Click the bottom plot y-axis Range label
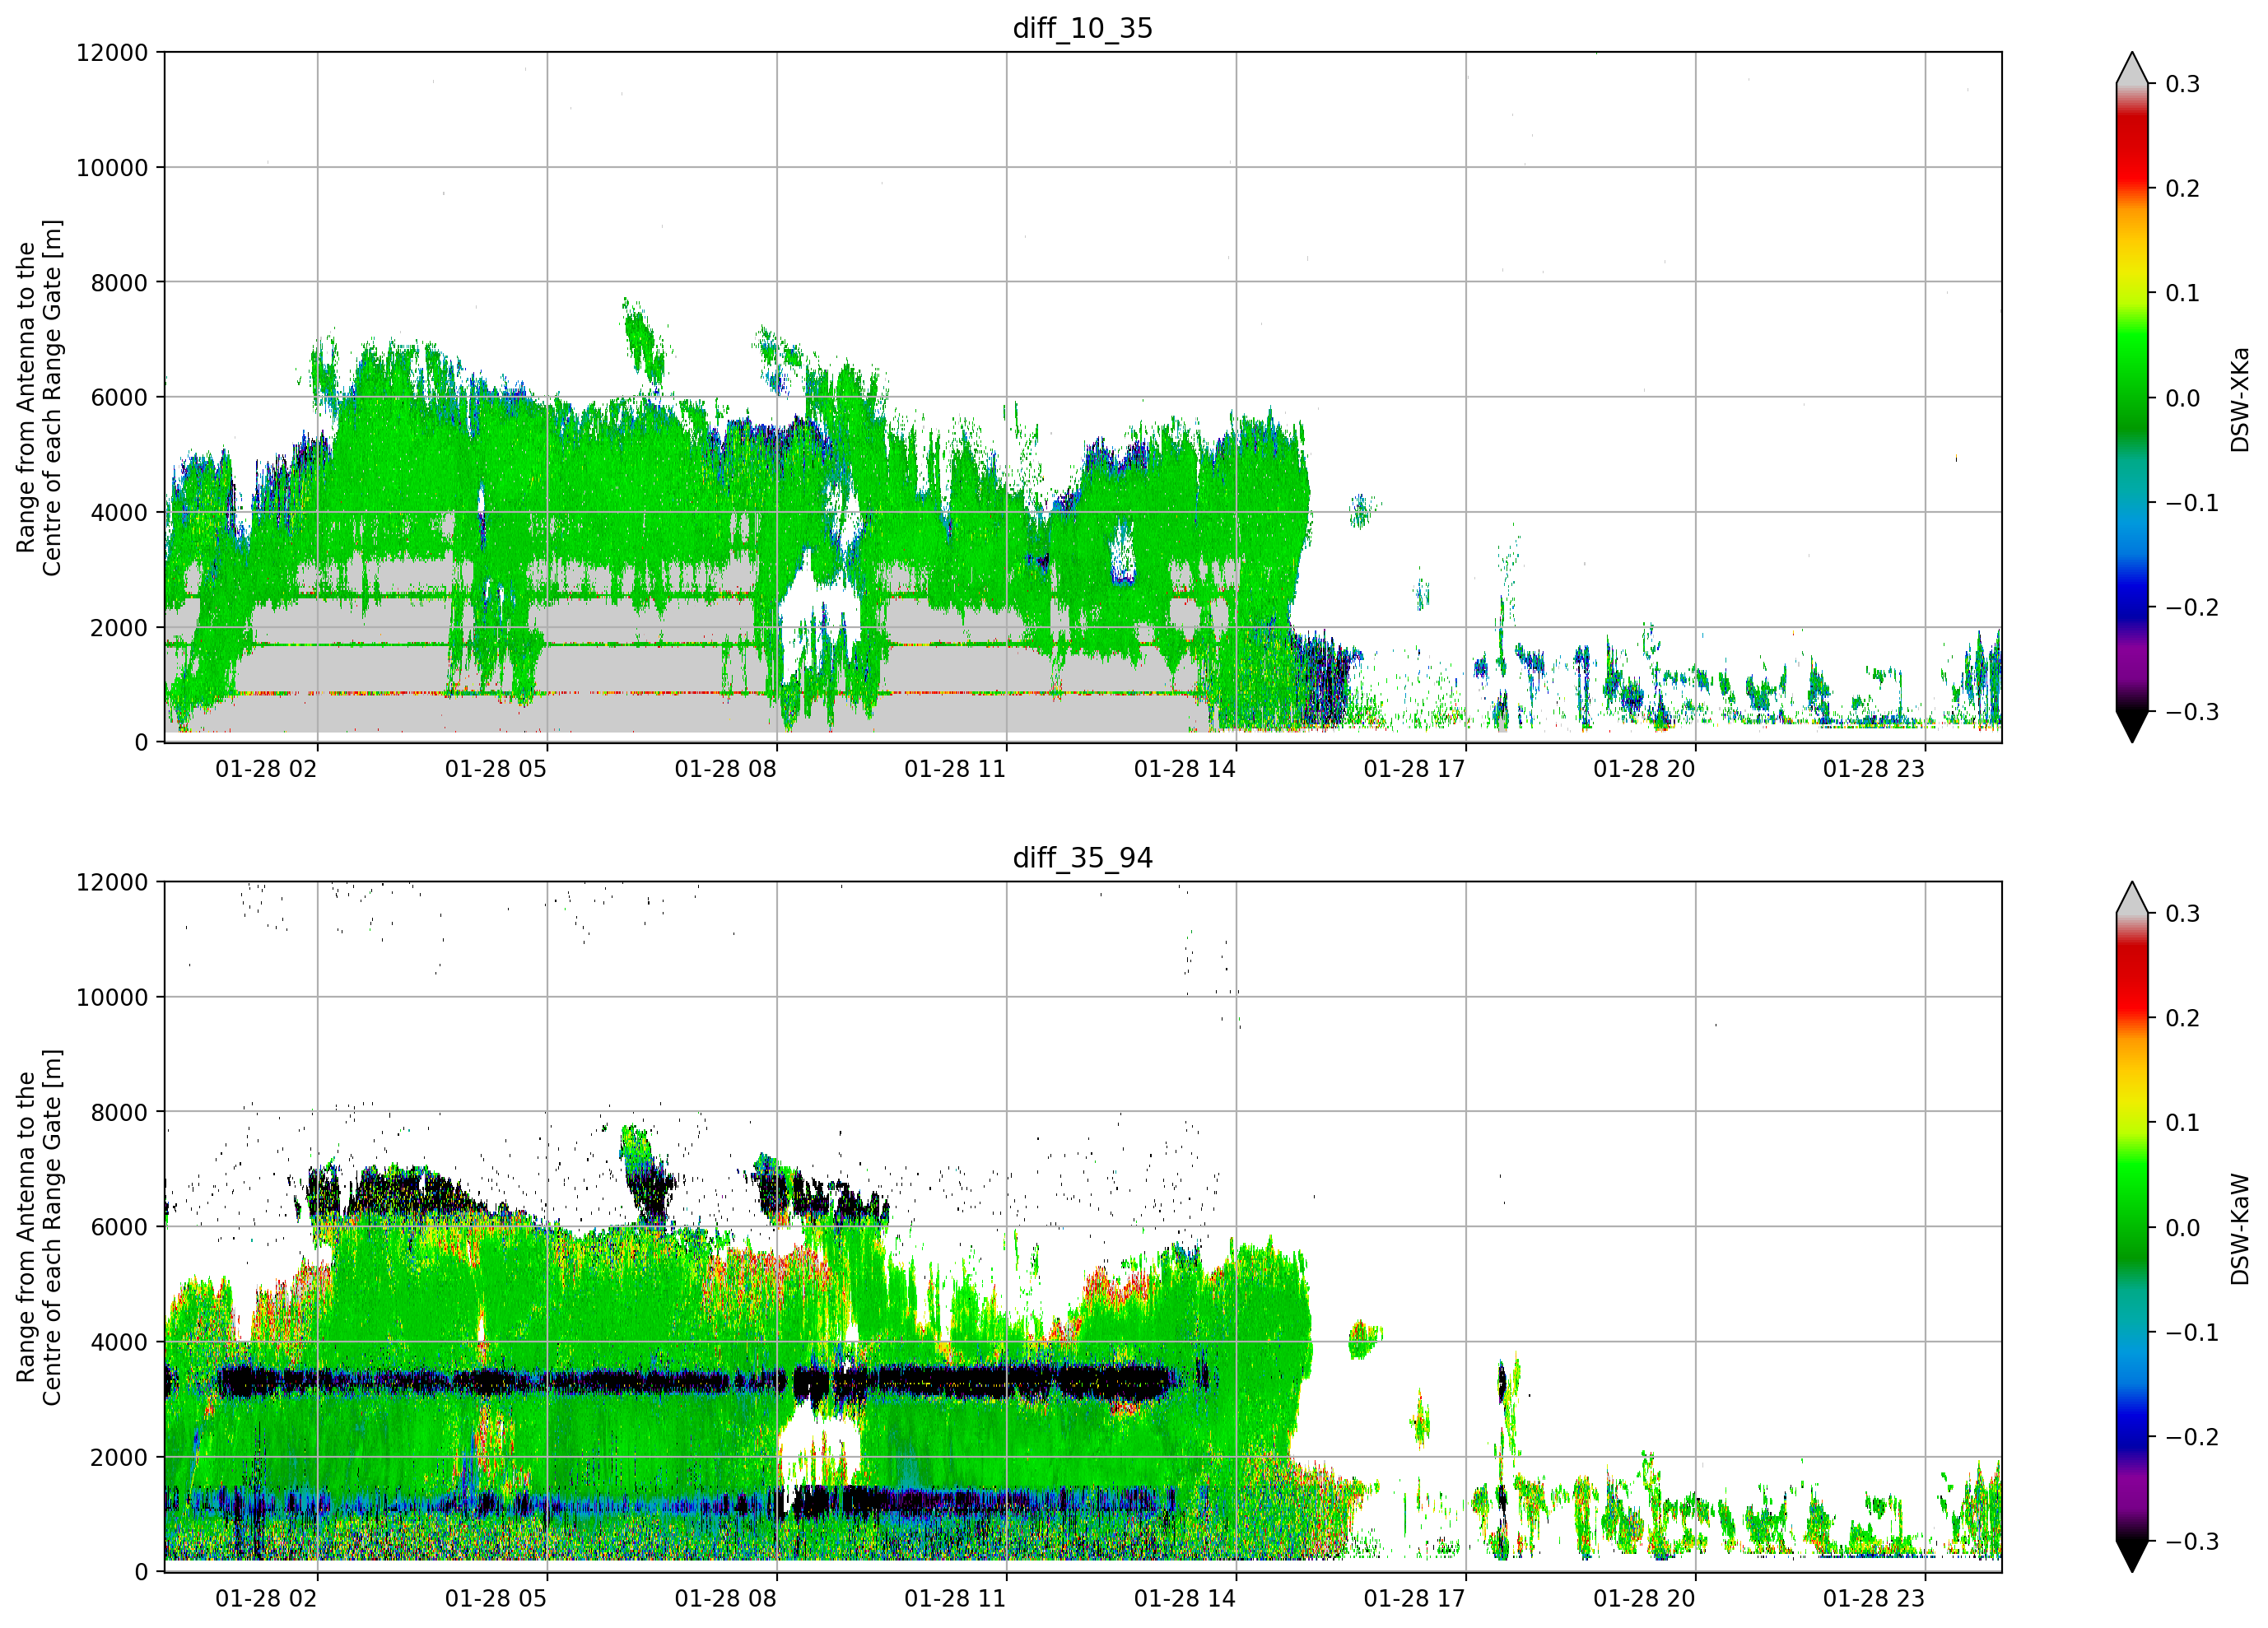The width and height of the screenshot is (2268, 1628). tap(39, 1227)
